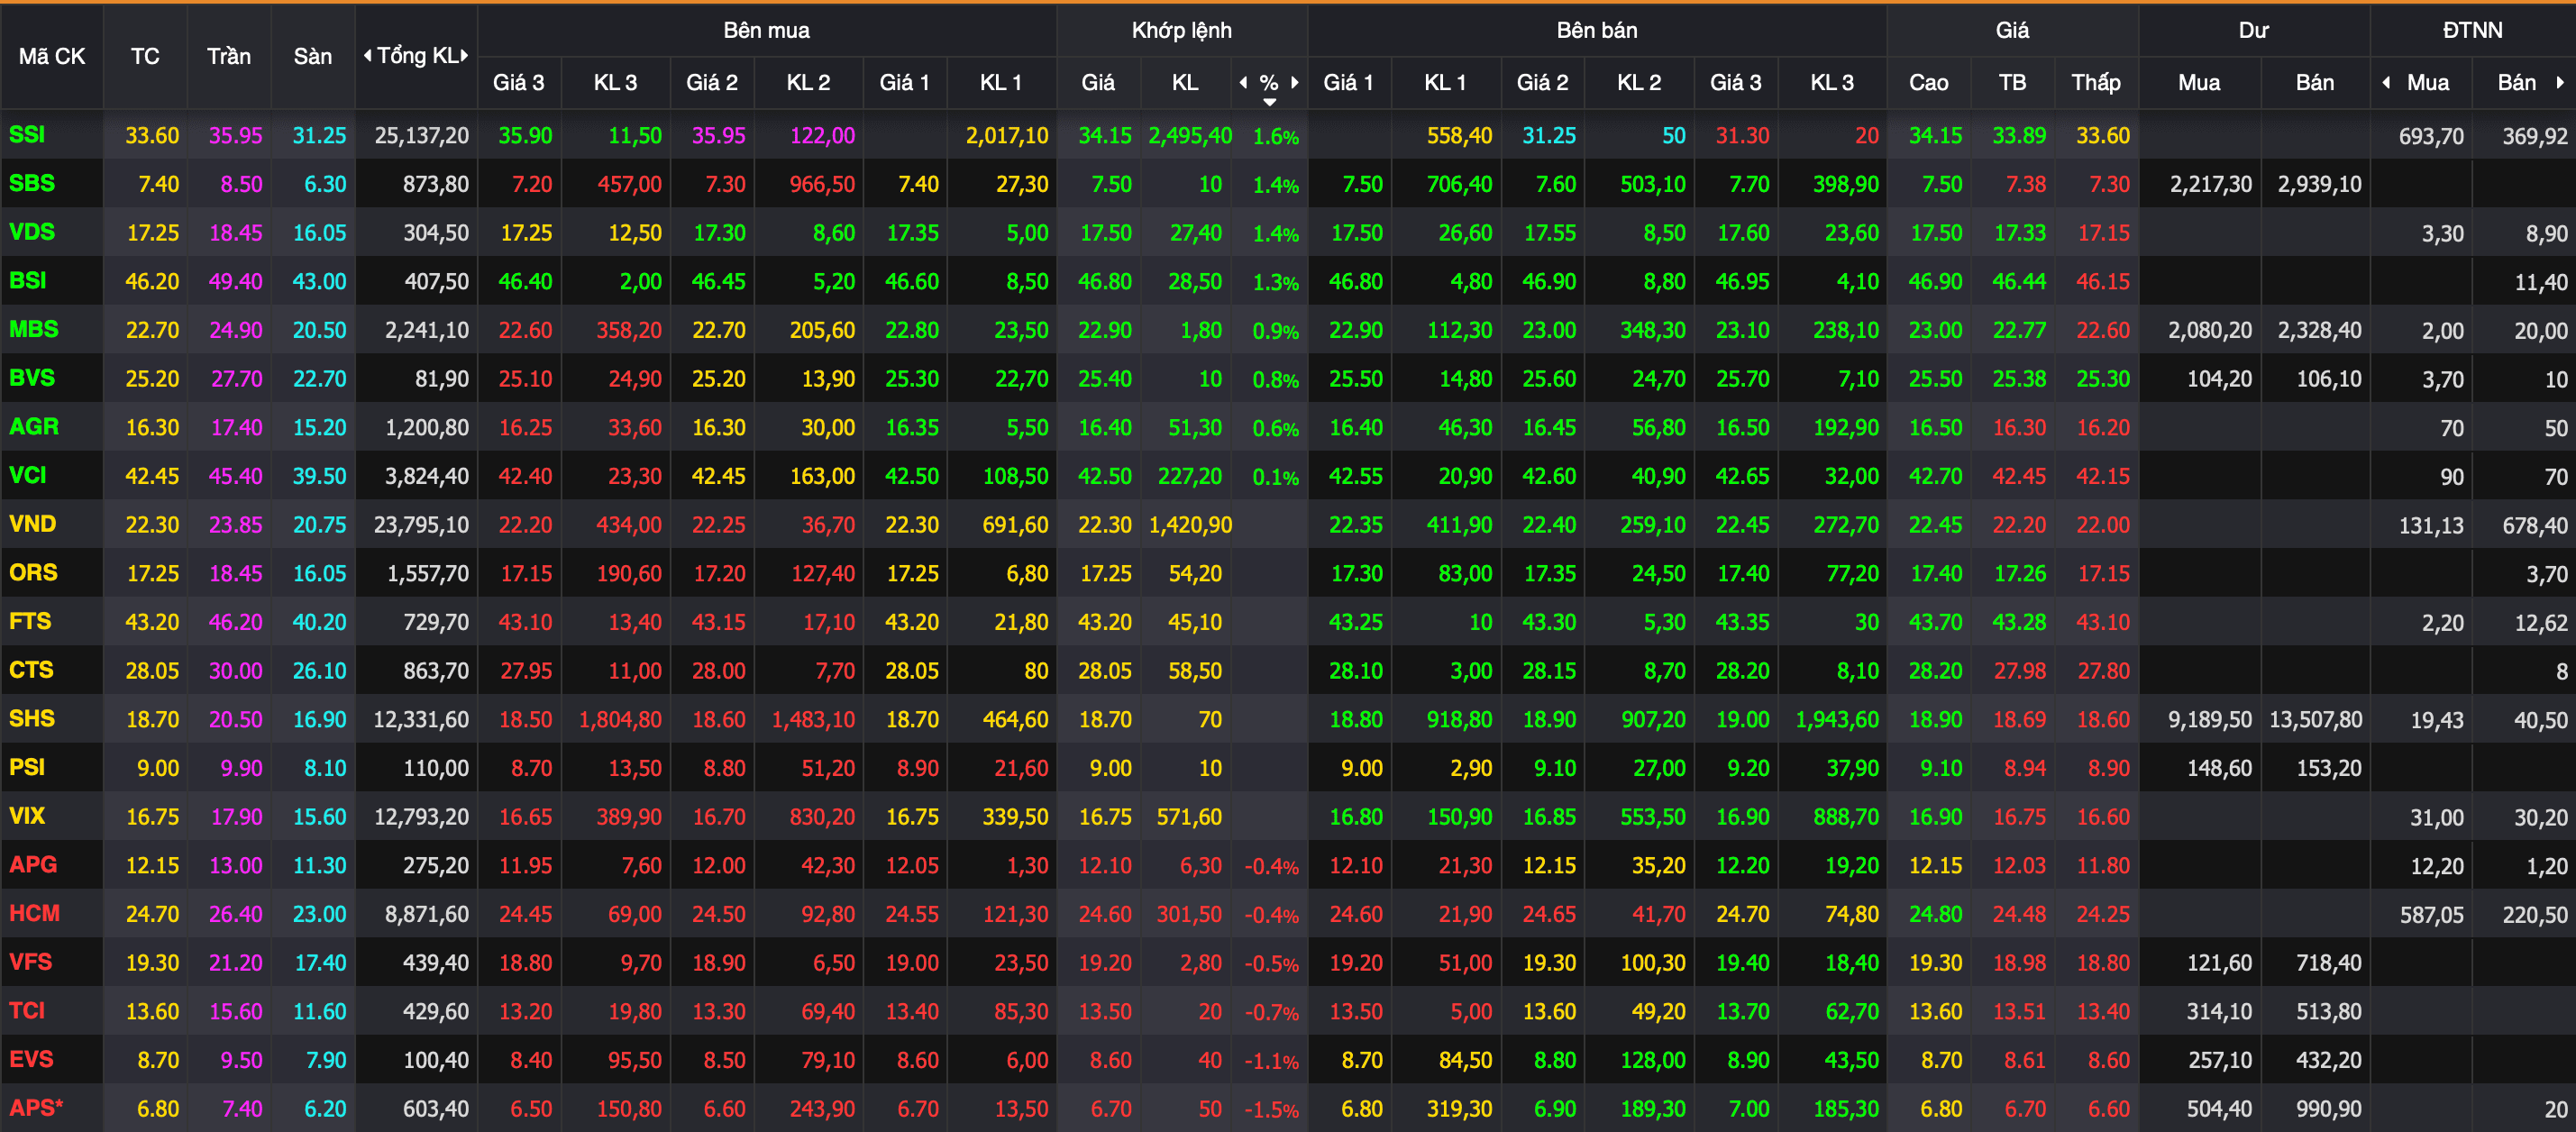The height and width of the screenshot is (1132, 2576).
Task: Click VIX total volume 12,793,20
Action: pyautogui.click(x=422, y=816)
